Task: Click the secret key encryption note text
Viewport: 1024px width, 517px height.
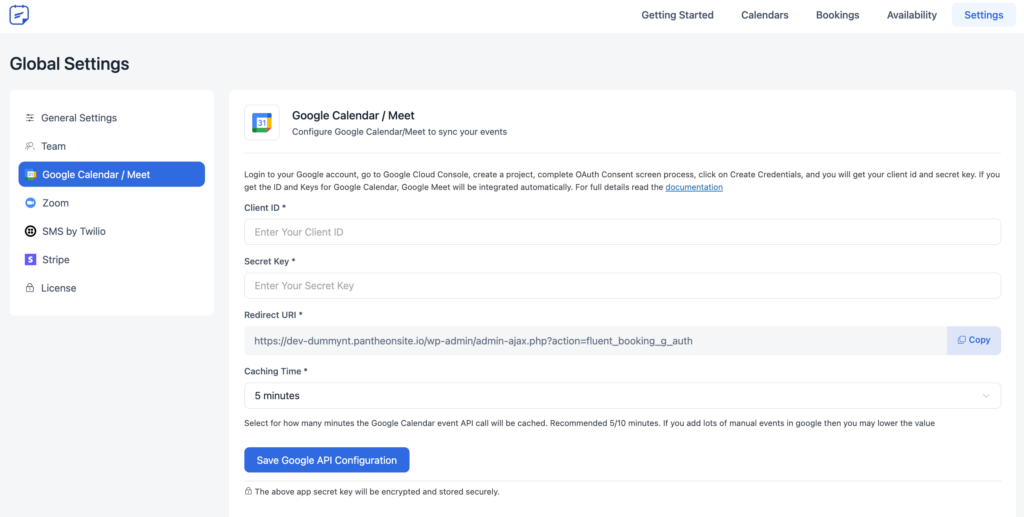Action: tap(377, 492)
